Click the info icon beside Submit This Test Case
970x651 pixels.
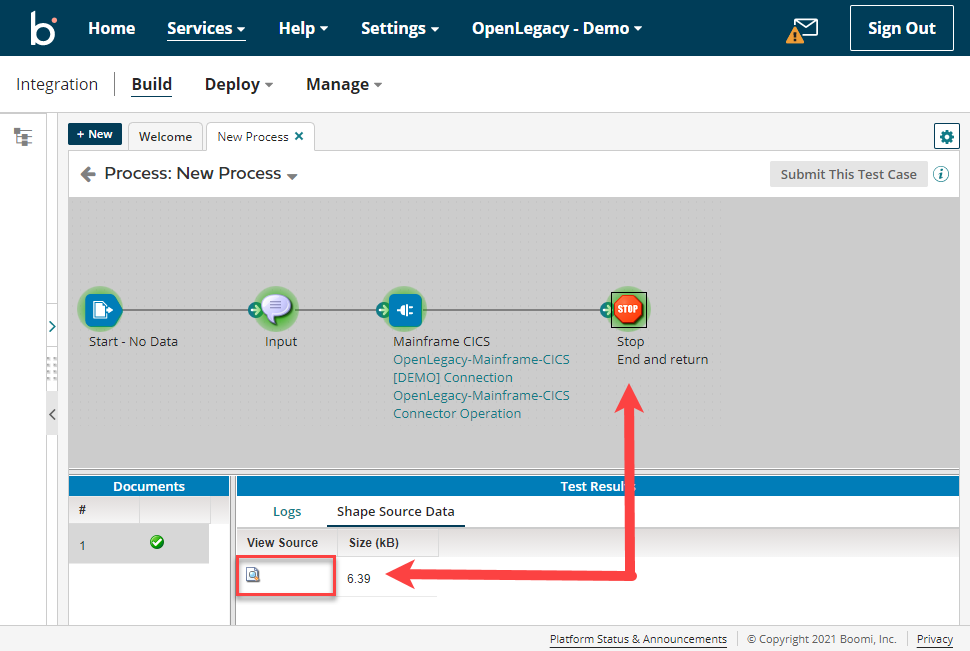click(x=940, y=173)
